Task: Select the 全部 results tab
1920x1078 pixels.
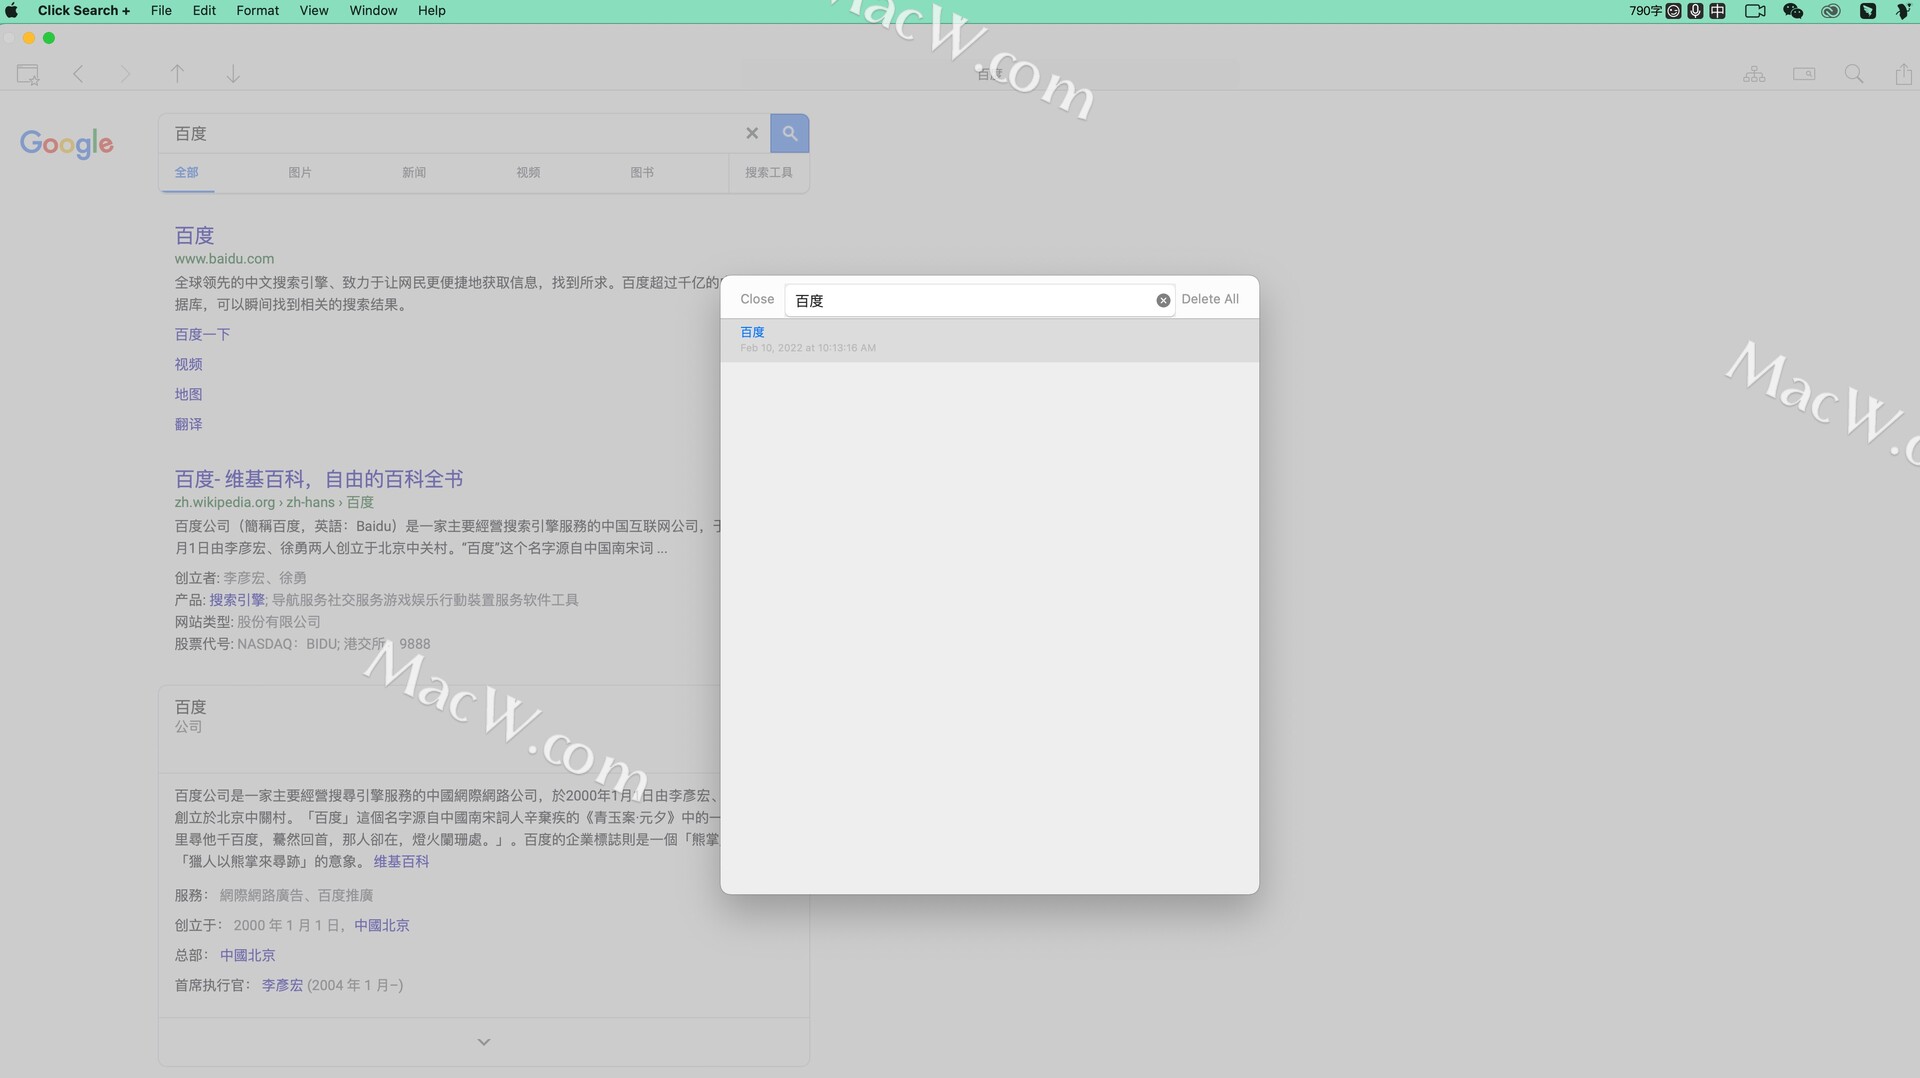Action: coord(186,172)
